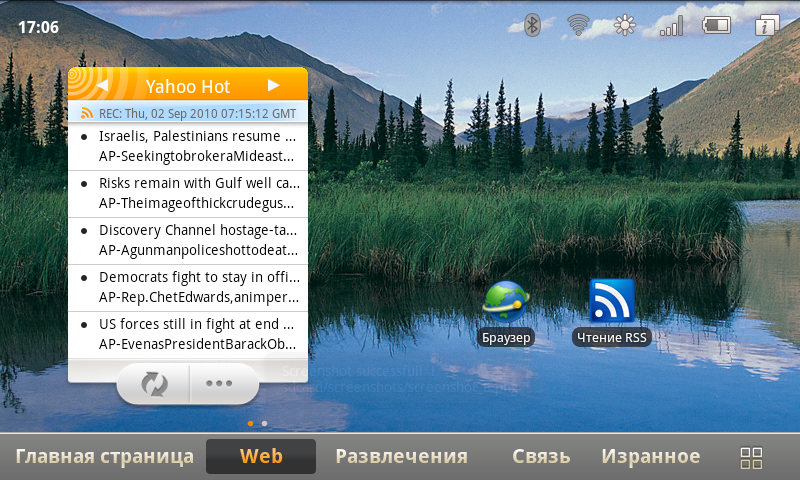Image resolution: width=800 pixels, height=480 pixels.
Task: Go to previous feed with left arrow
Action: pyautogui.click(x=102, y=85)
